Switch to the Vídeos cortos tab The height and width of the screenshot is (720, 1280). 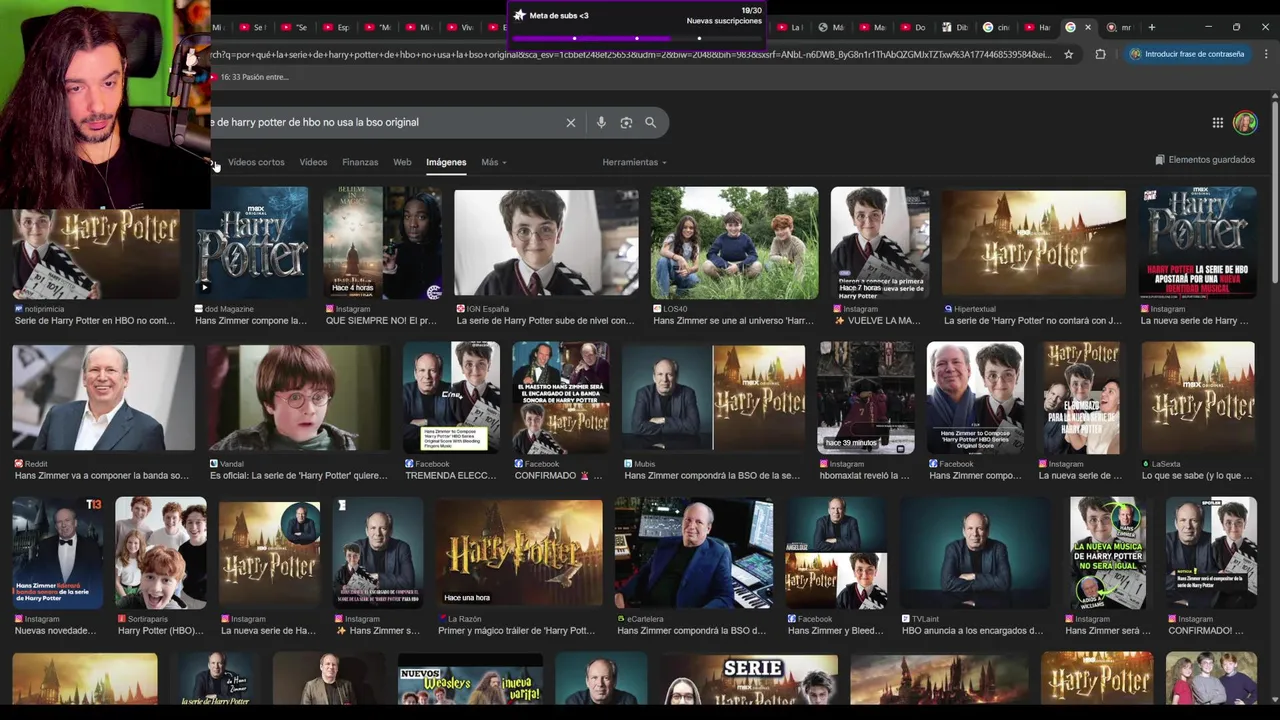256,162
